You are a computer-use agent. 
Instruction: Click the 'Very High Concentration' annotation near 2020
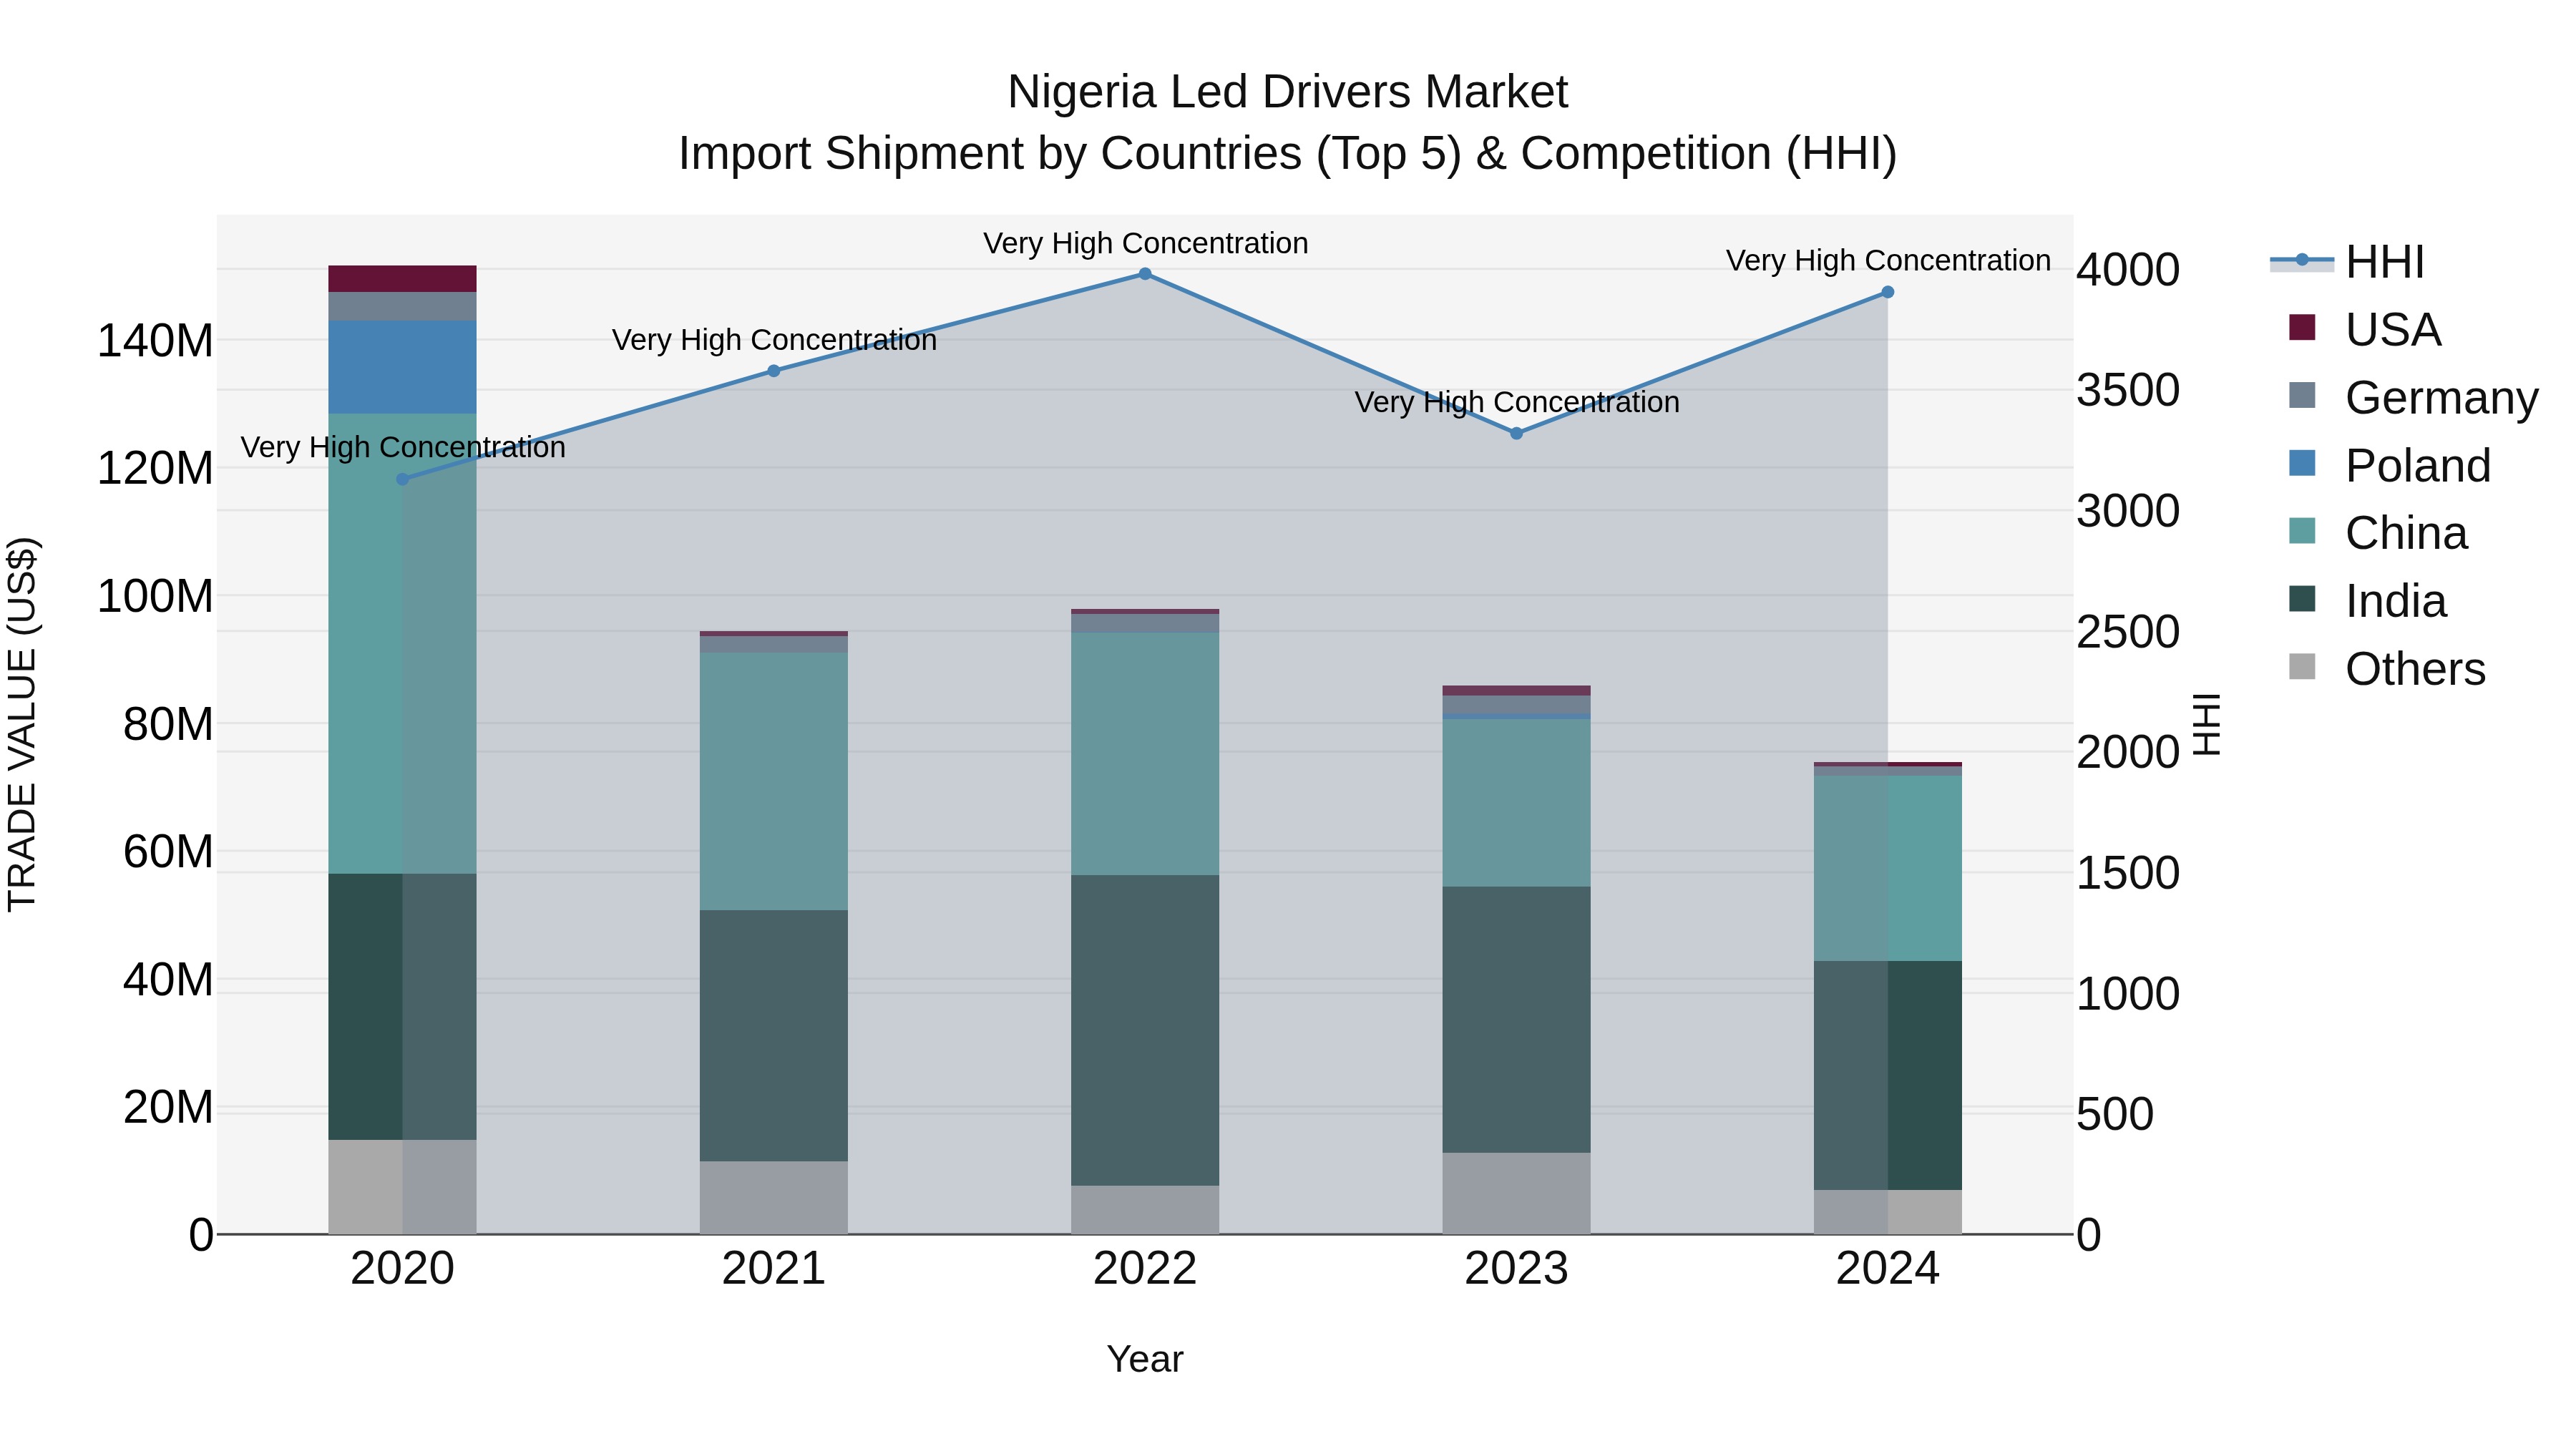pos(403,447)
